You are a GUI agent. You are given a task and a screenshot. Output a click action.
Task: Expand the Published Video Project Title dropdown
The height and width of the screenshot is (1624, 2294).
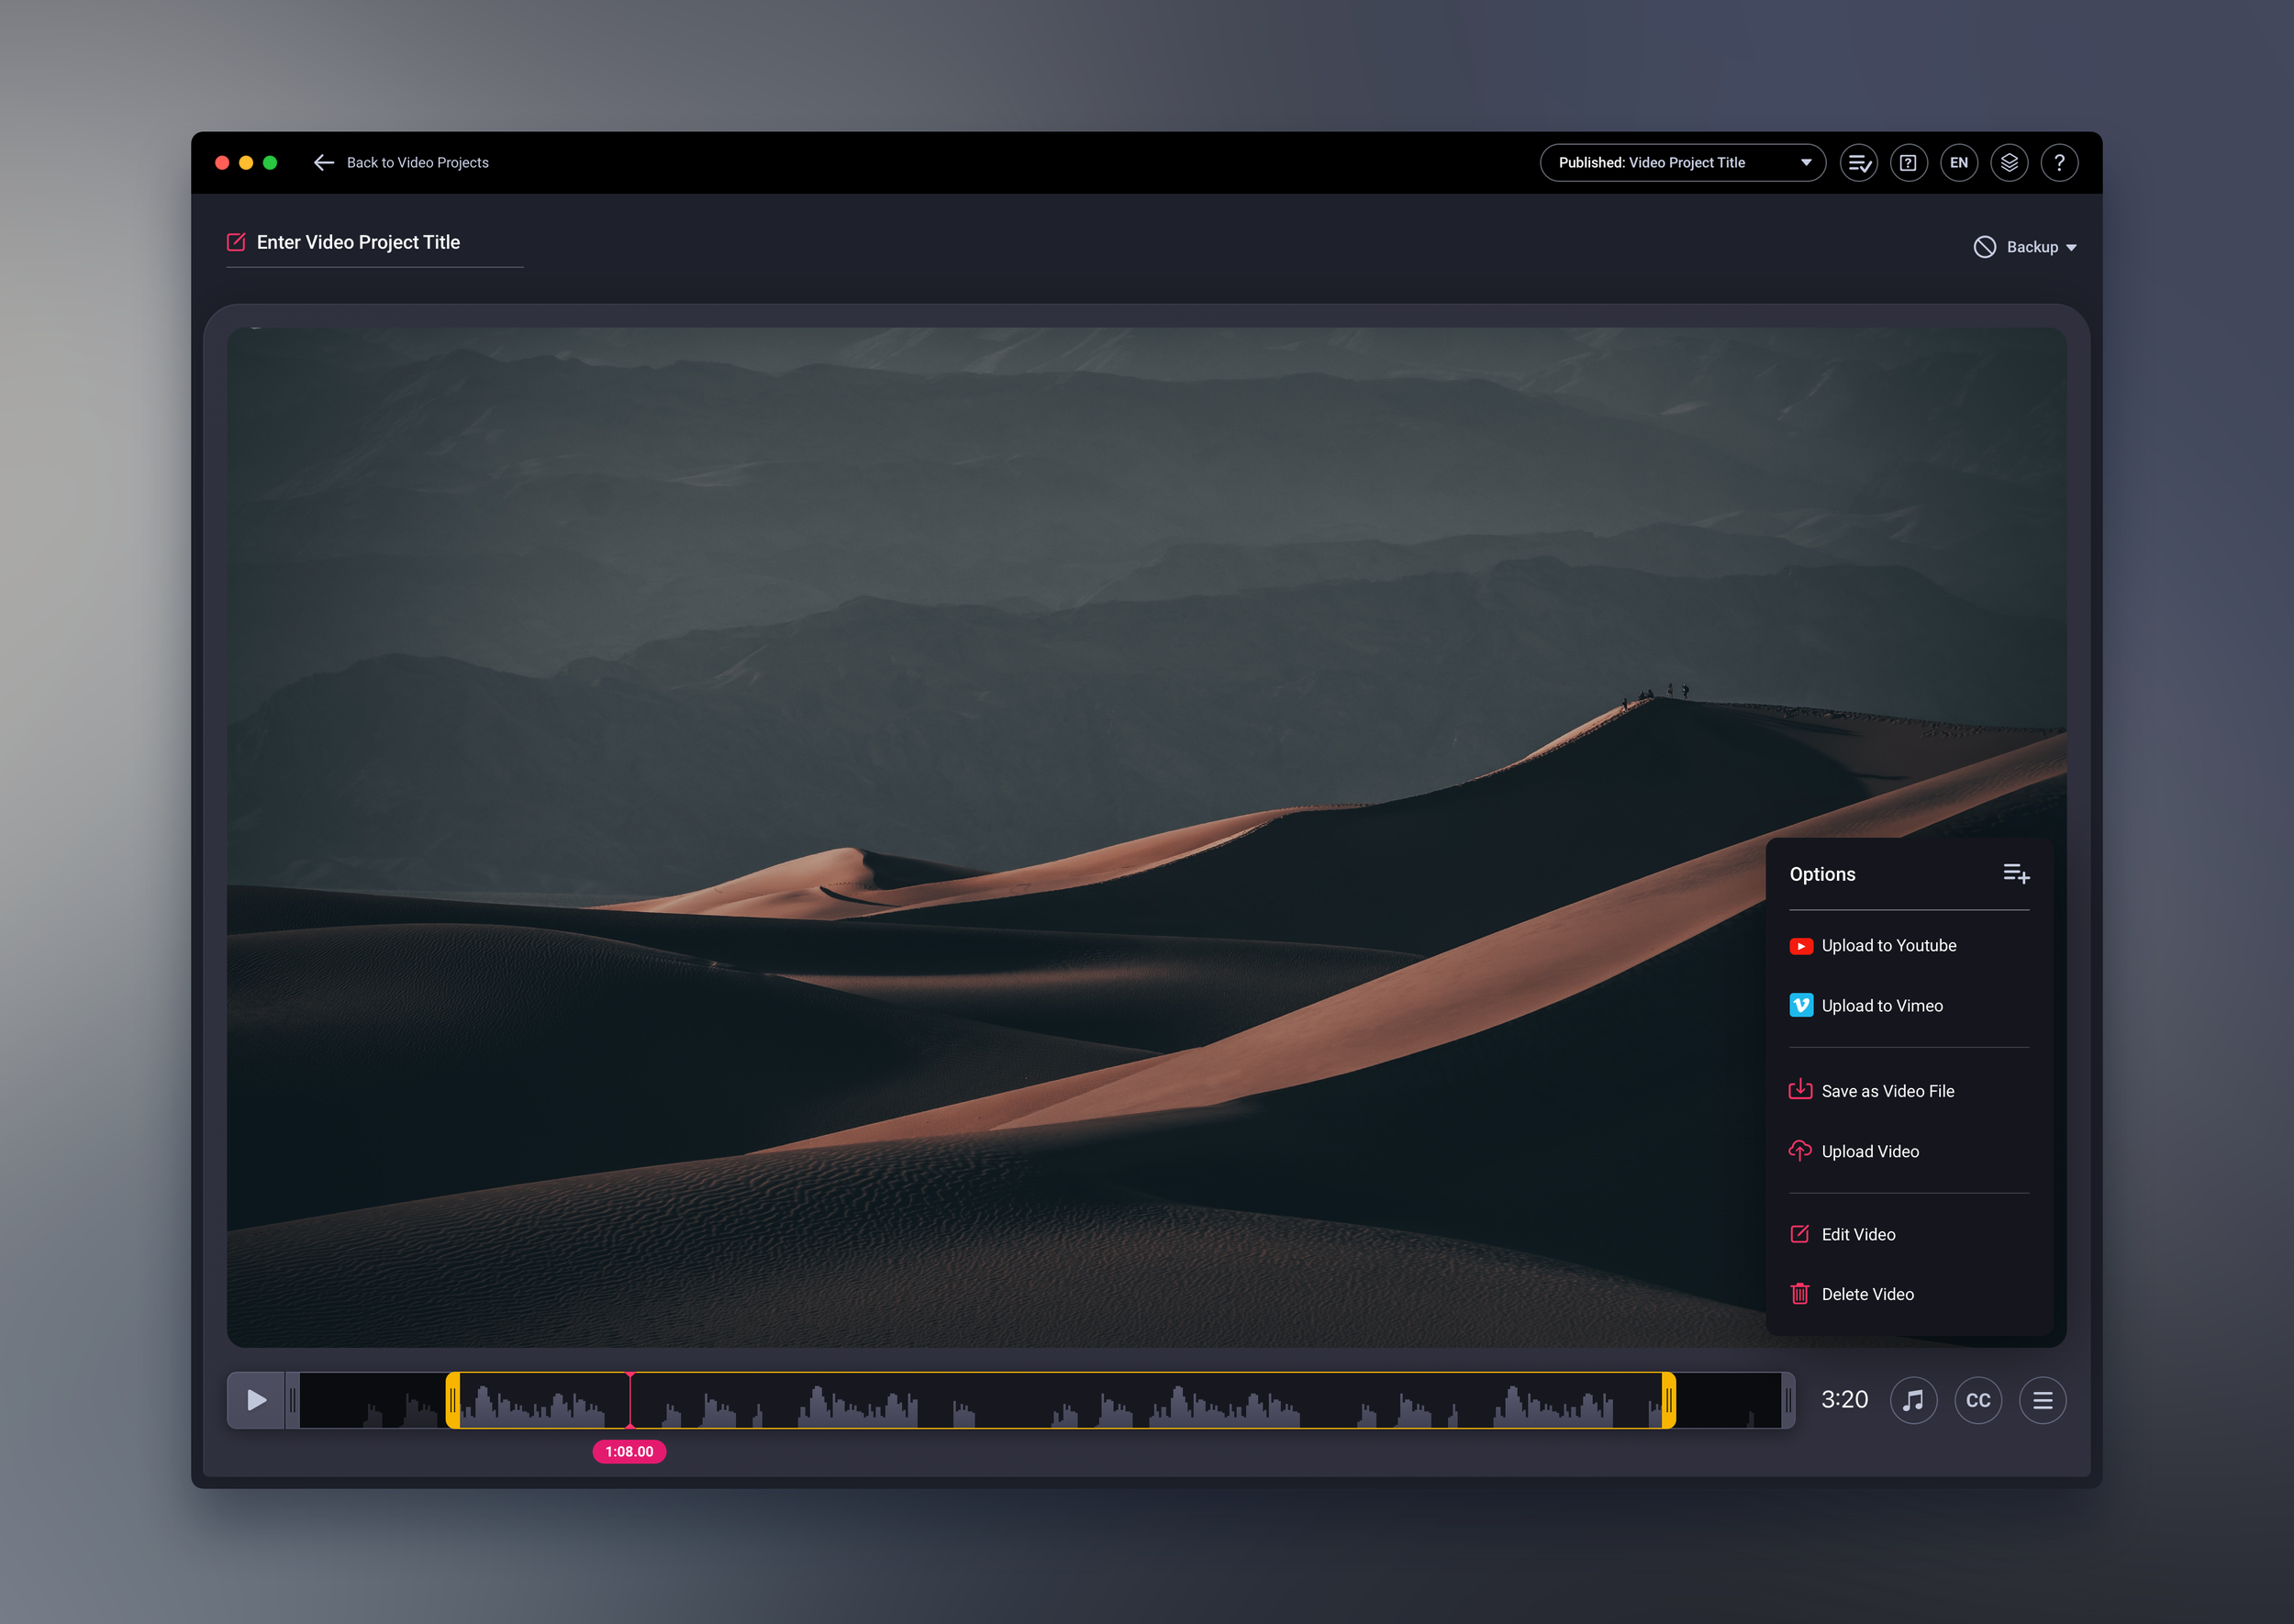click(x=1682, y=163)
